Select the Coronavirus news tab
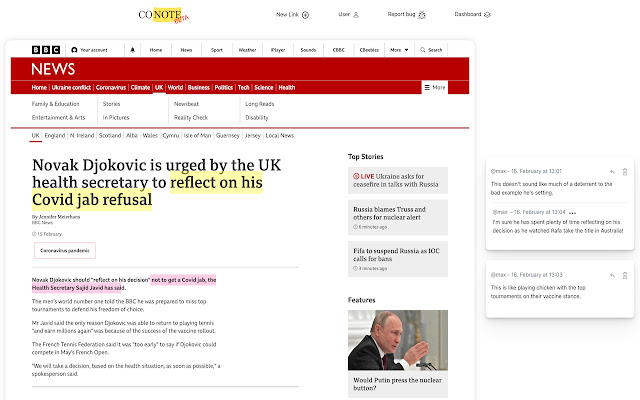The width and height of the screenshot is (640, 400). (111, 87)
